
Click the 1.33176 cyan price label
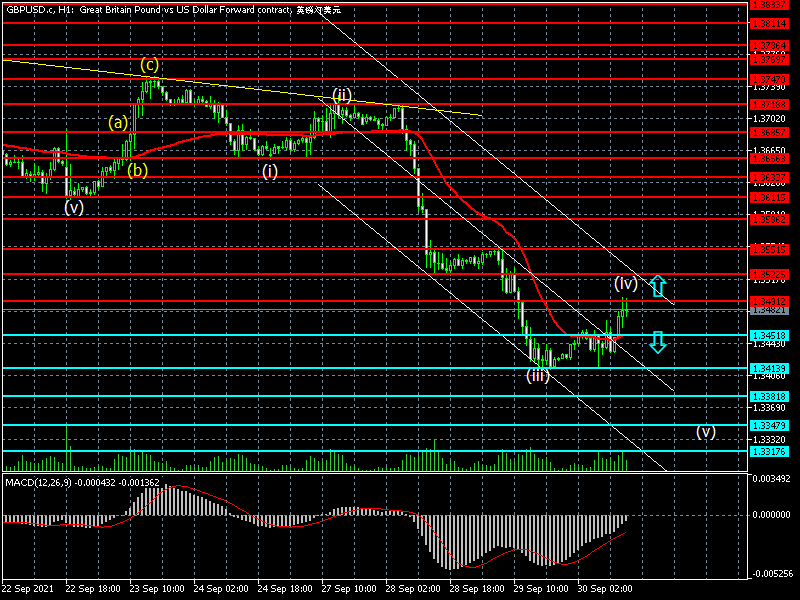click(x=770, y=452)
